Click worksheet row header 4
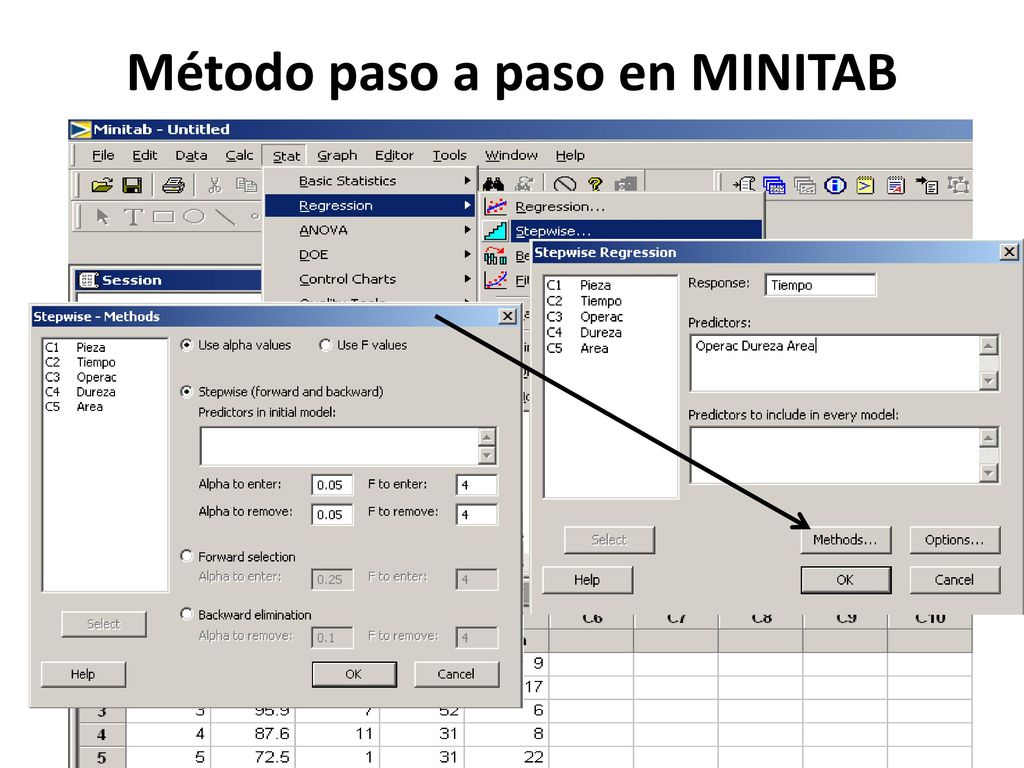 tap(101, 734)
